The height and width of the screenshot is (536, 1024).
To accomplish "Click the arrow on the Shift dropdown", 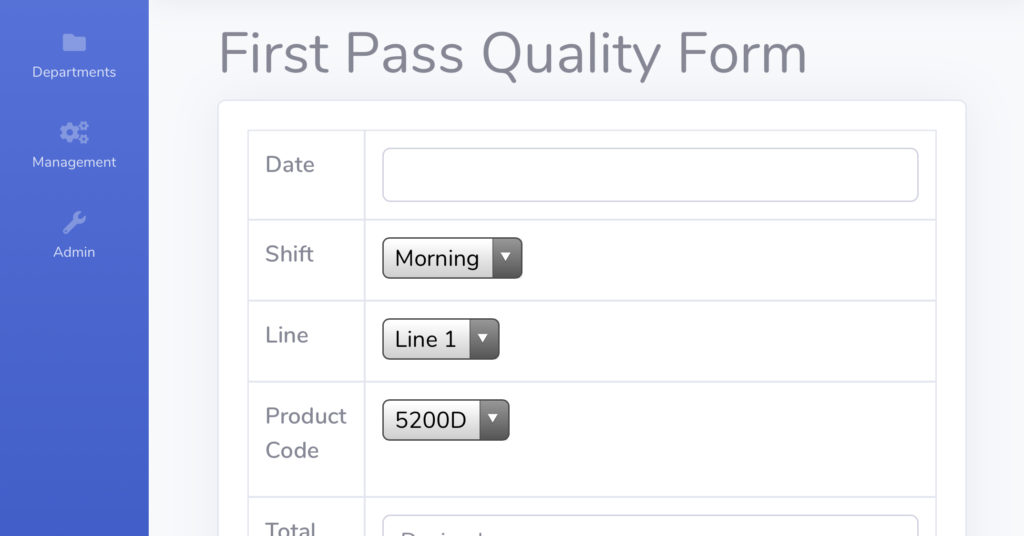I will [x=506, y=258].
